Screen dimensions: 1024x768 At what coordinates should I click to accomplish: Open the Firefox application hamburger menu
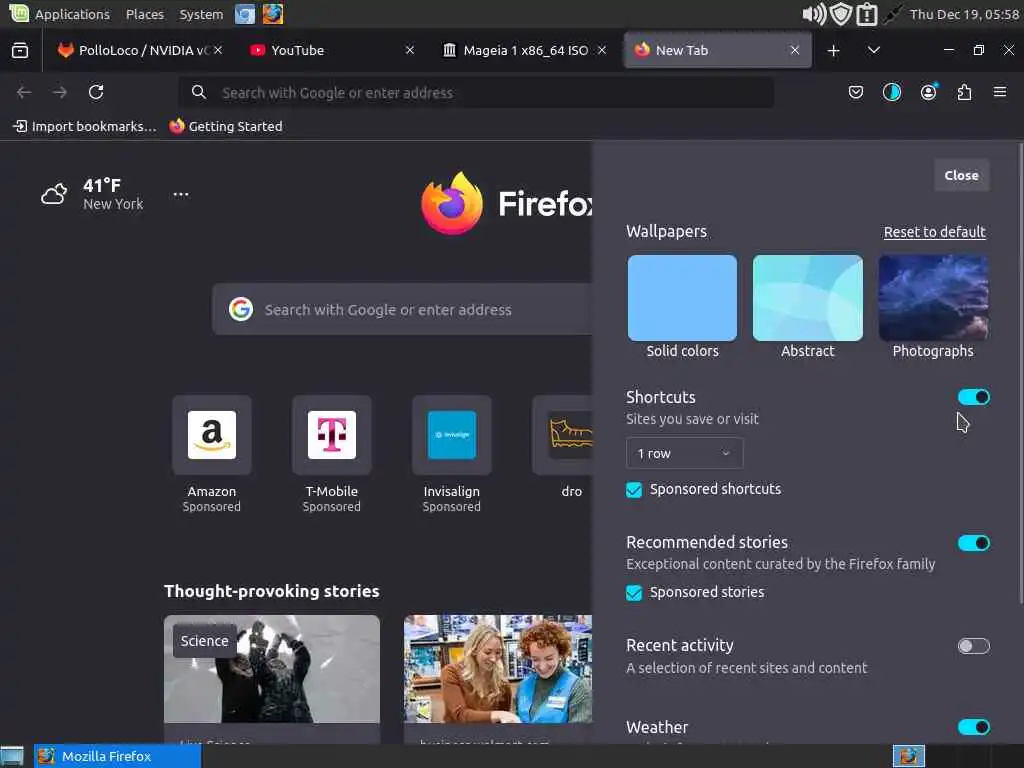point(1000,93)
